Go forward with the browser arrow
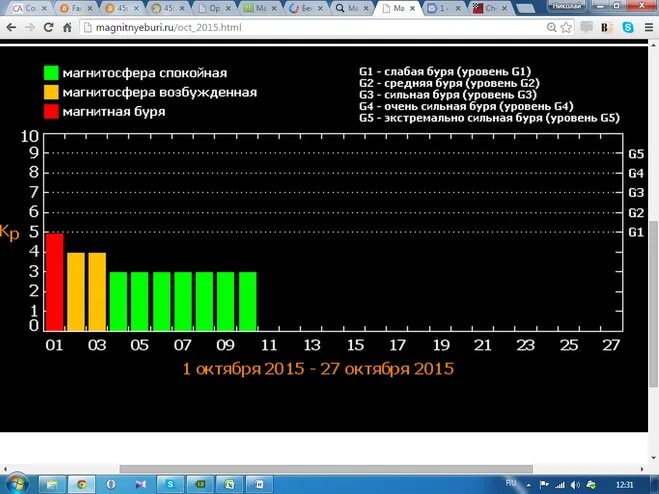This screenshot has height=494, width=659. tap(30, 27)
